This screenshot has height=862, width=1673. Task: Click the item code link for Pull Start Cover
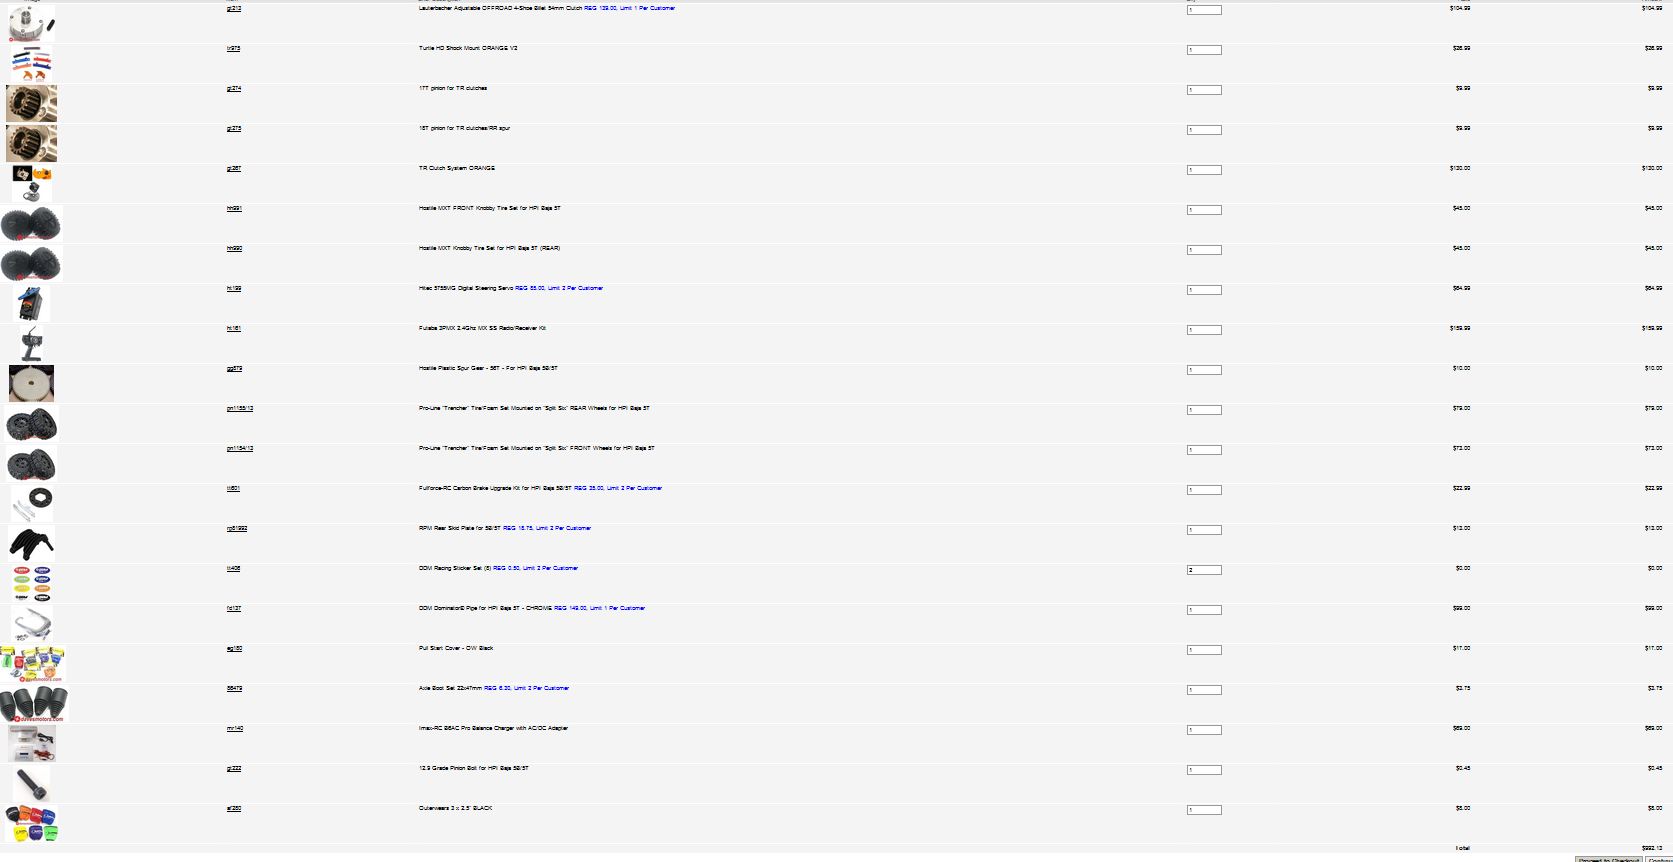click(234, 649)
